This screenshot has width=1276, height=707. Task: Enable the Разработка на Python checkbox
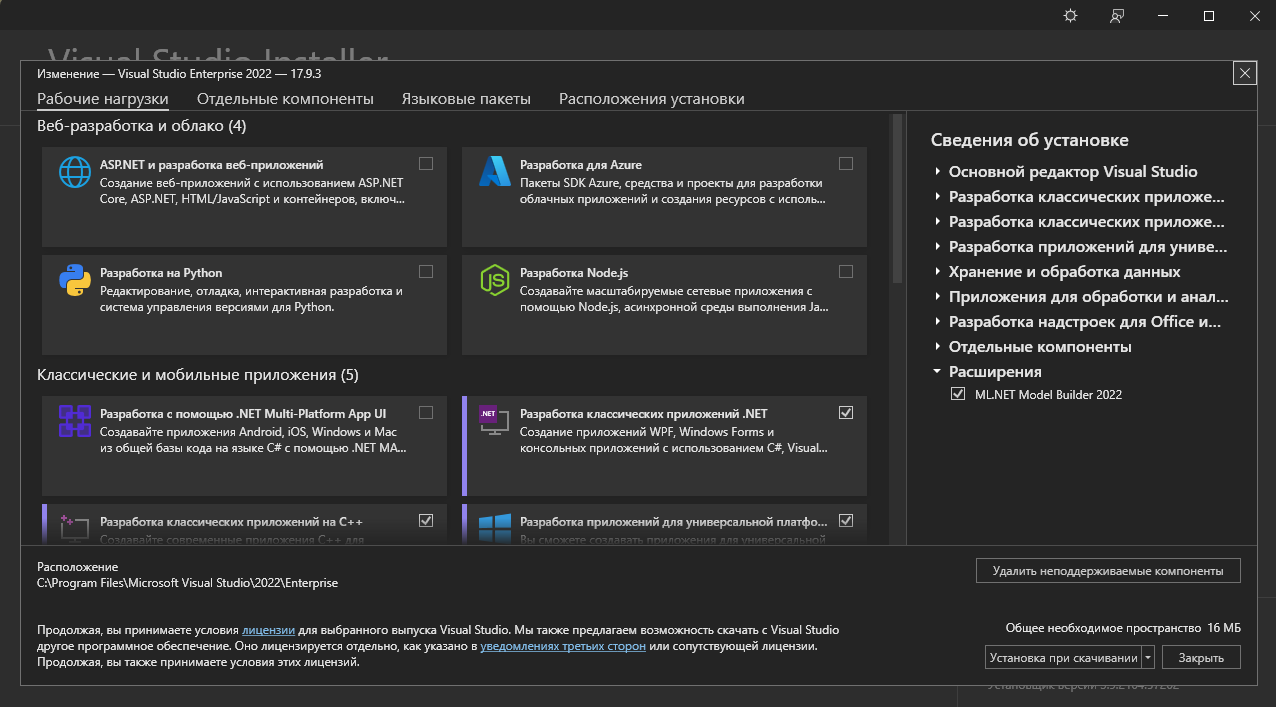click(426, 271)
